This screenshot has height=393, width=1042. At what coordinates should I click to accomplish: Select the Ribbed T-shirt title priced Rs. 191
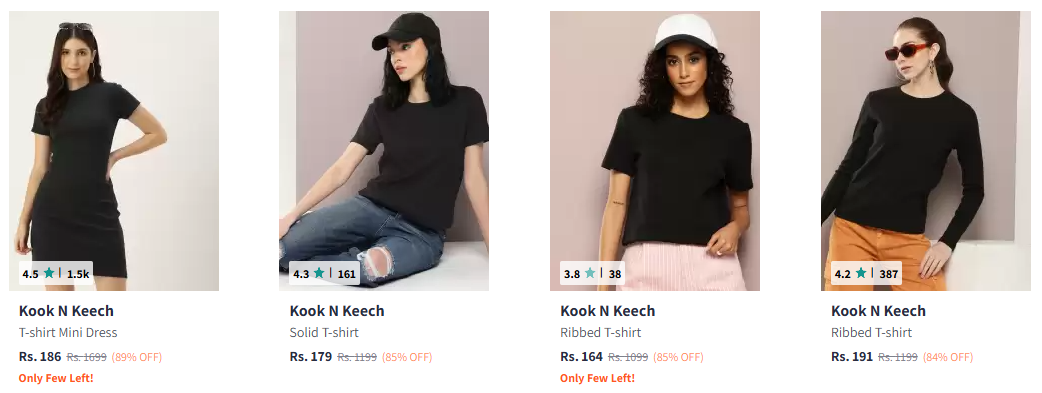[872, 332]
